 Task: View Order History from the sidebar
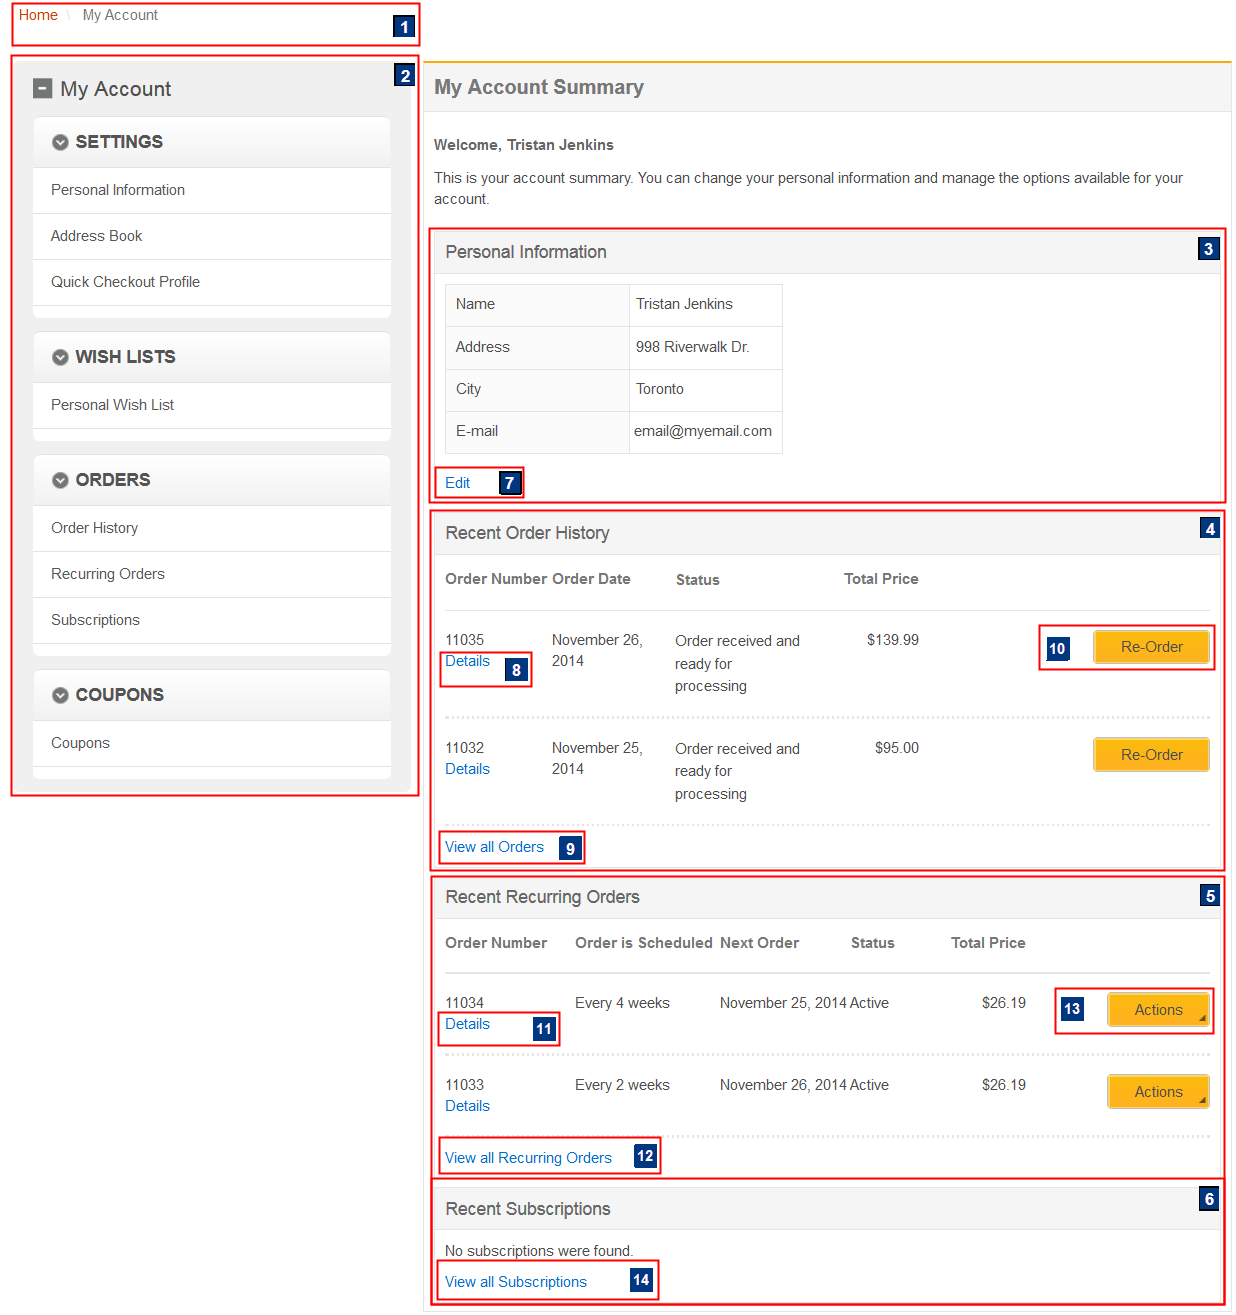[94, 527]
